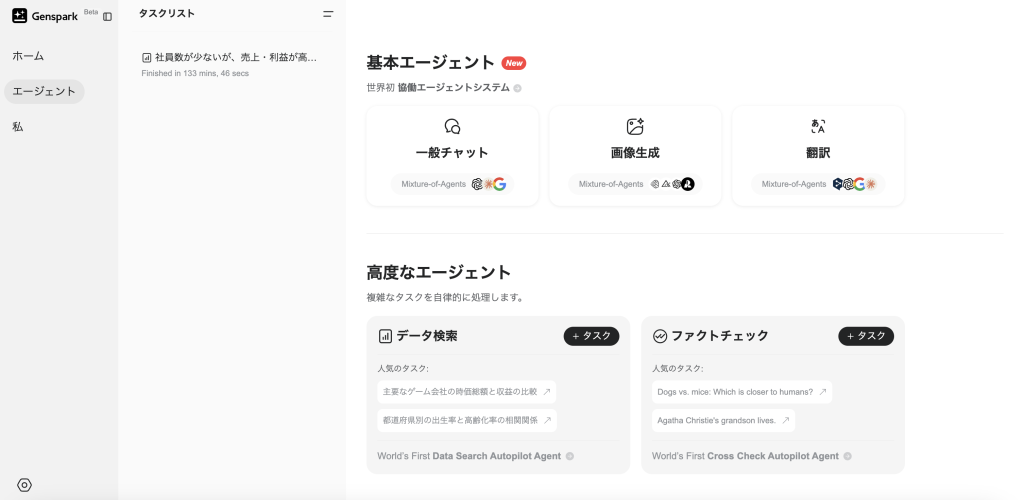Image resolution: width=1024 pixels, height=500 pixels.
Task: Open the 社員数が少ないが task entry
Action: click(231, 58)
